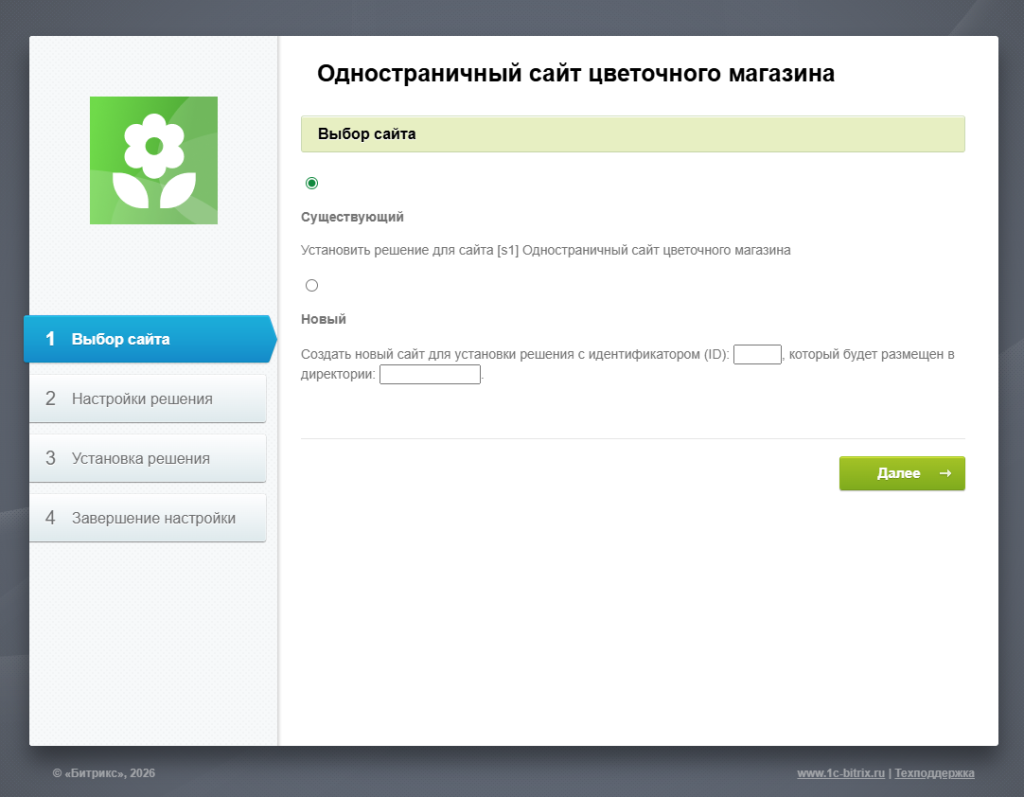The image size is (1024, 797).
Task: Click the Существующий option label
Action: click(x=352, y=217)
